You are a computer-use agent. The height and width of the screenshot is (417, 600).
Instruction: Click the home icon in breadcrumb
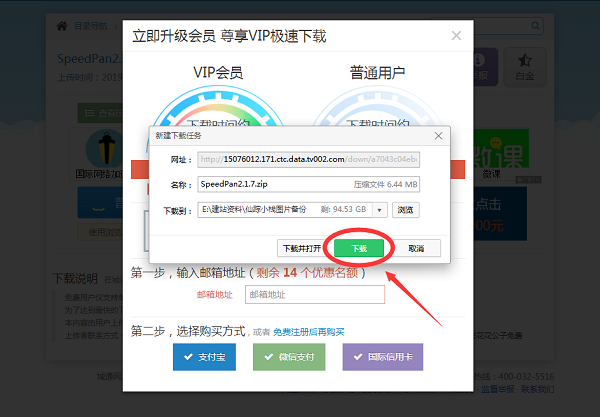(62, 26)
